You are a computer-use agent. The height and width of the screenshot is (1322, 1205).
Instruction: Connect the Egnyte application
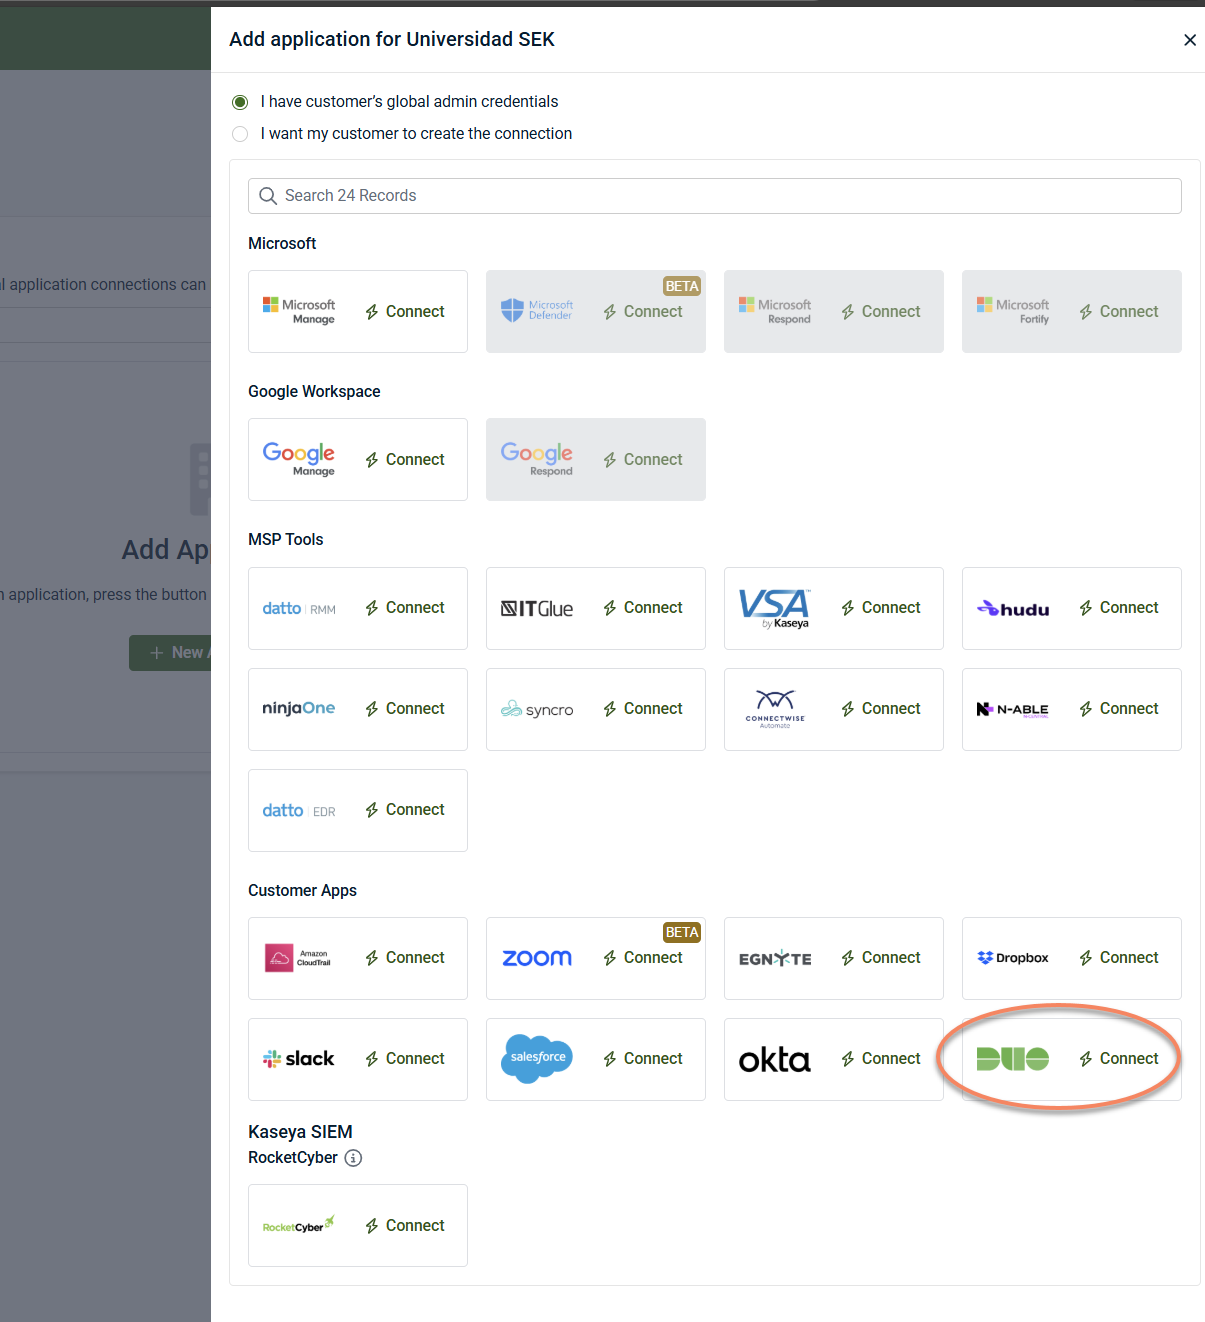[881, 958]
